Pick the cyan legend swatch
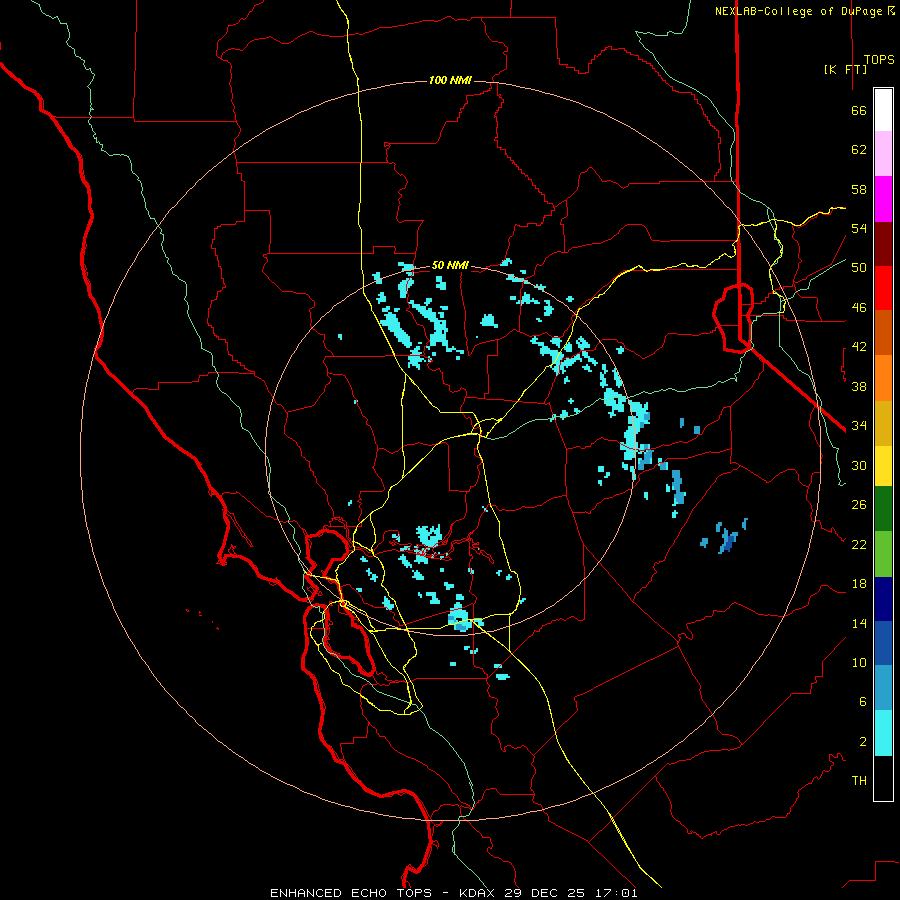Image resolution: width=900 pixels, height=900 pixels. pos(883,733)
